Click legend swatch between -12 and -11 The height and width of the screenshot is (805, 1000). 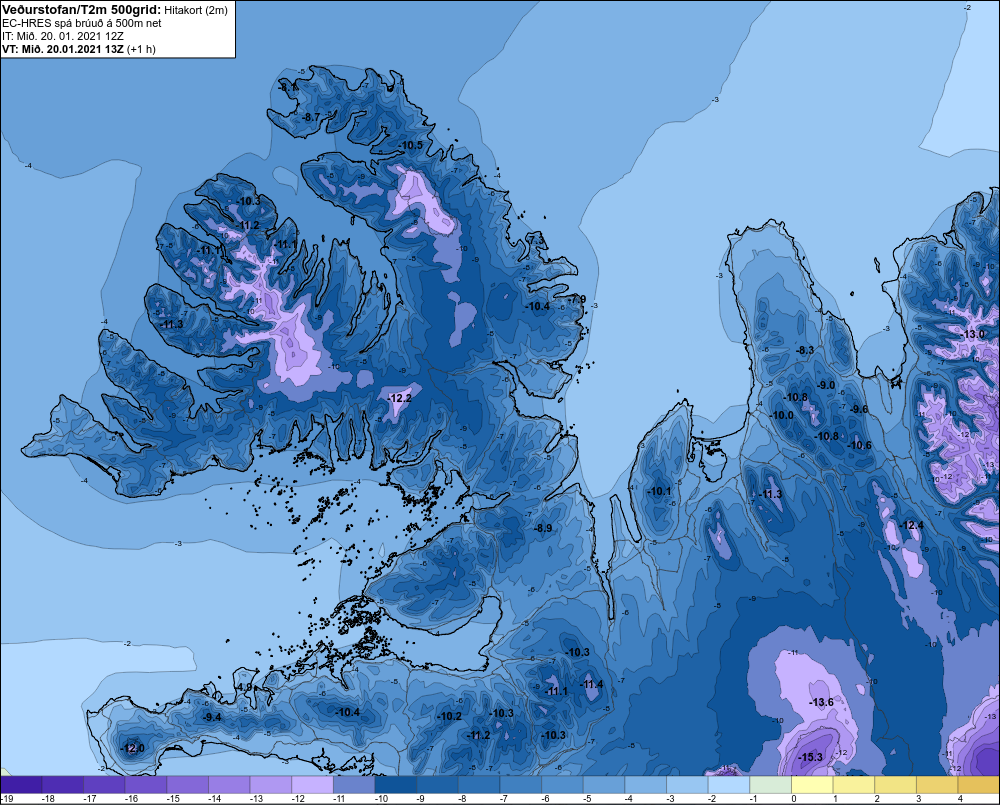click(312, 785)
